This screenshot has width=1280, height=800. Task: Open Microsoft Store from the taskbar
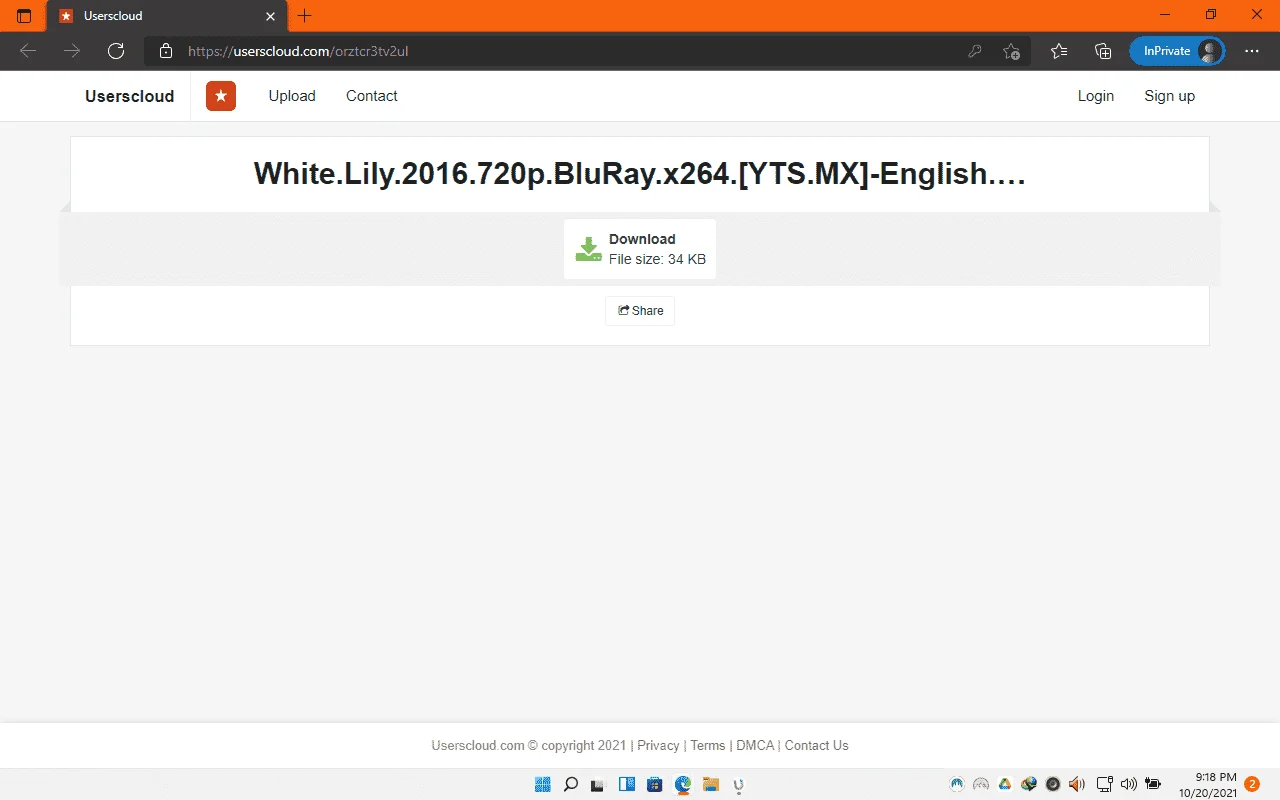coord(655,784)
